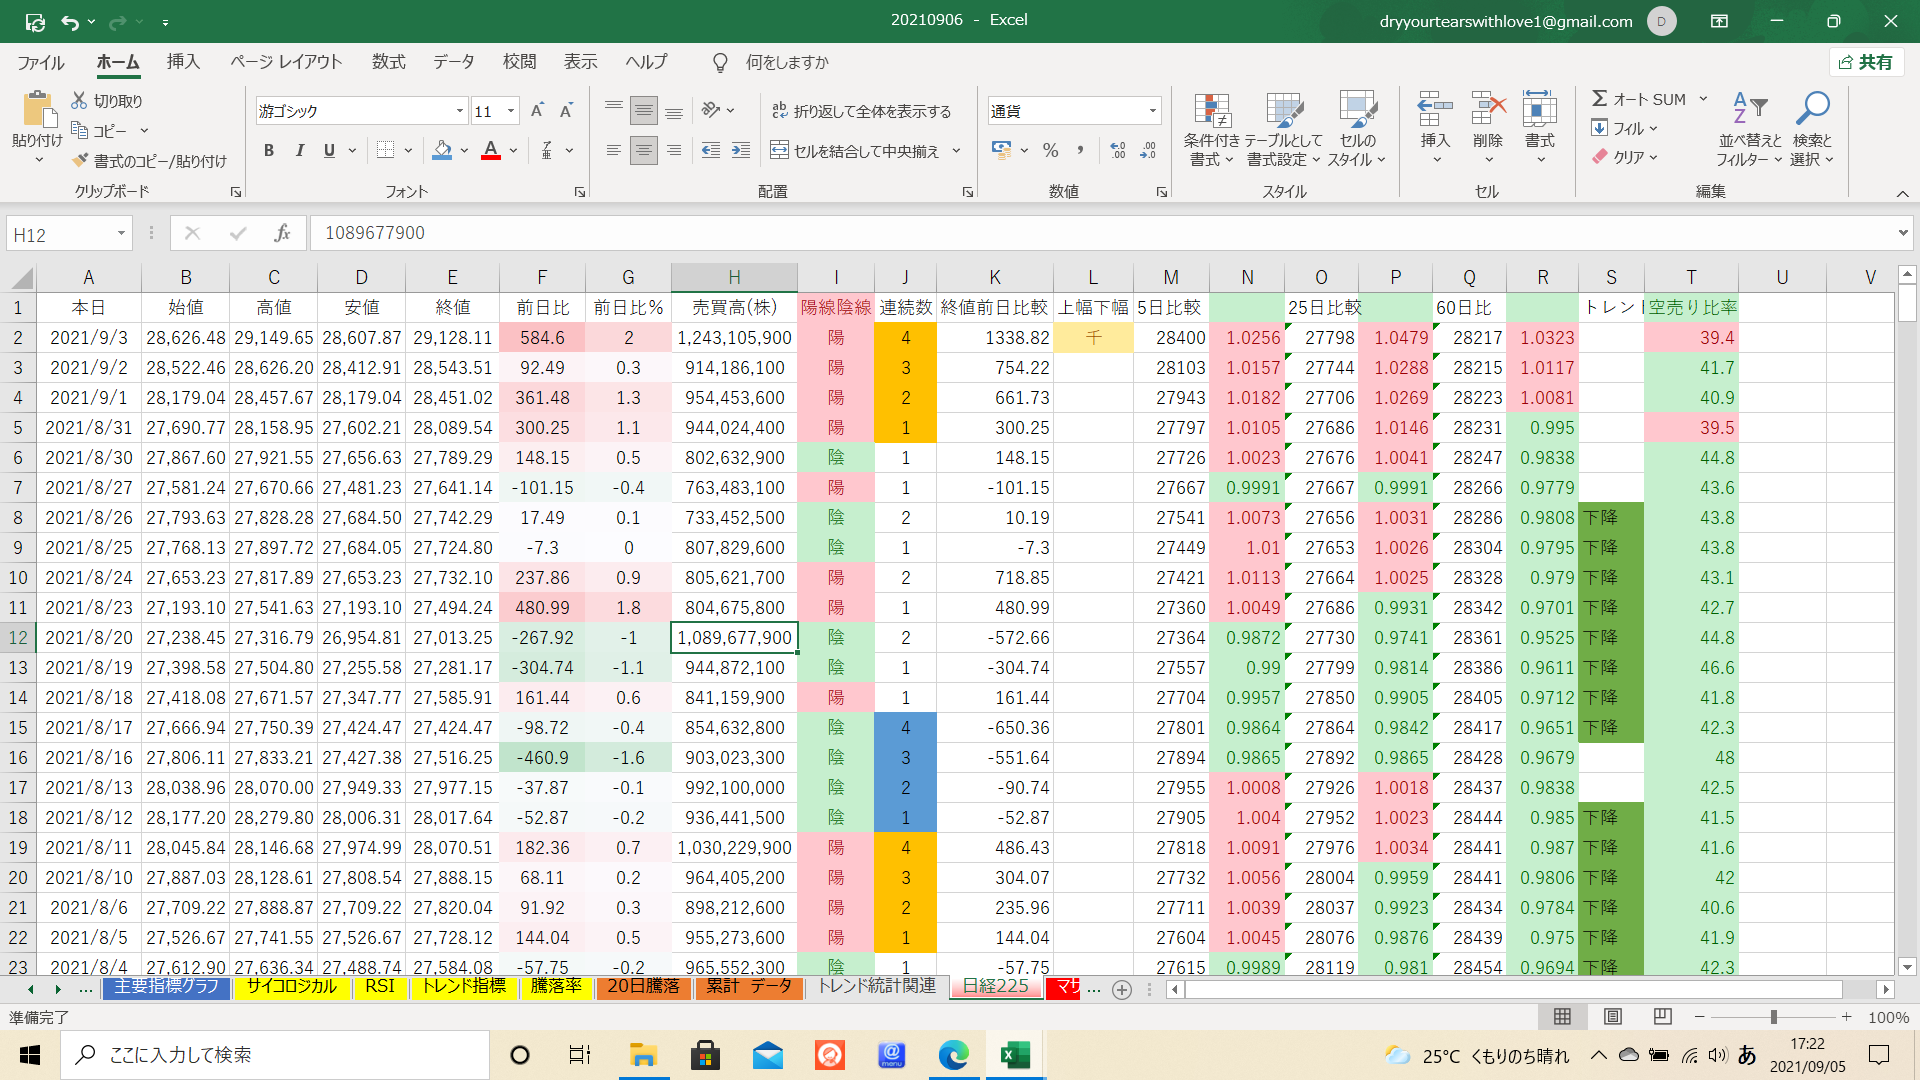
Task: Switch to the RSI sheet tab
Action: [x=379, y=987]
